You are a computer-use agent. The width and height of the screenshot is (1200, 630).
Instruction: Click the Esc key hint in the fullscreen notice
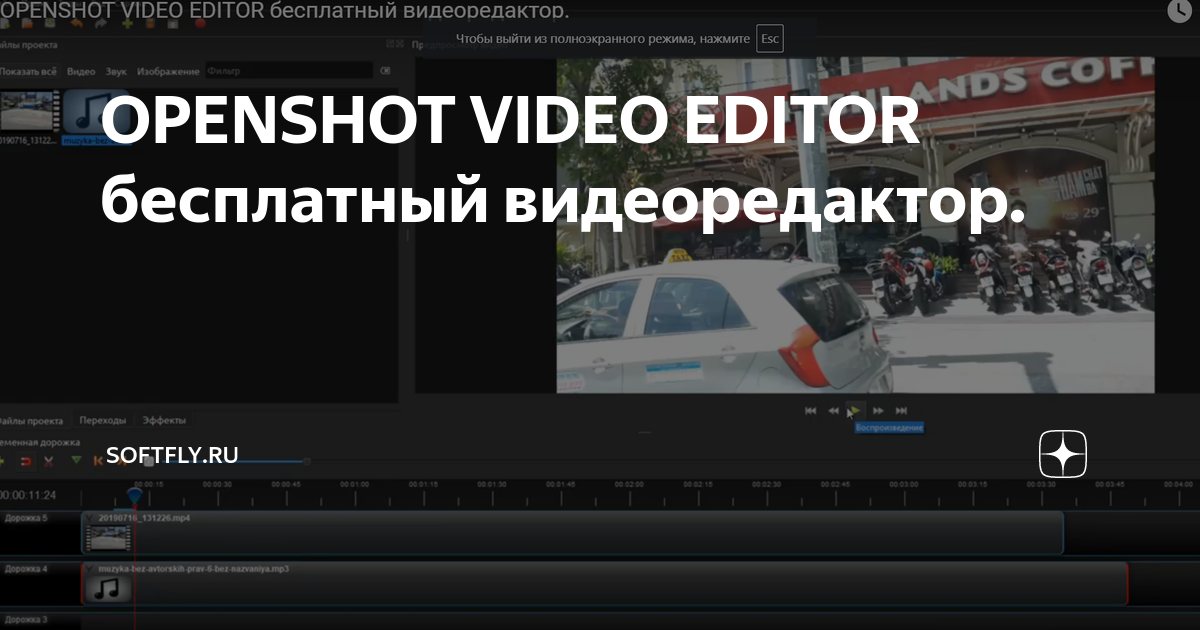769,39
